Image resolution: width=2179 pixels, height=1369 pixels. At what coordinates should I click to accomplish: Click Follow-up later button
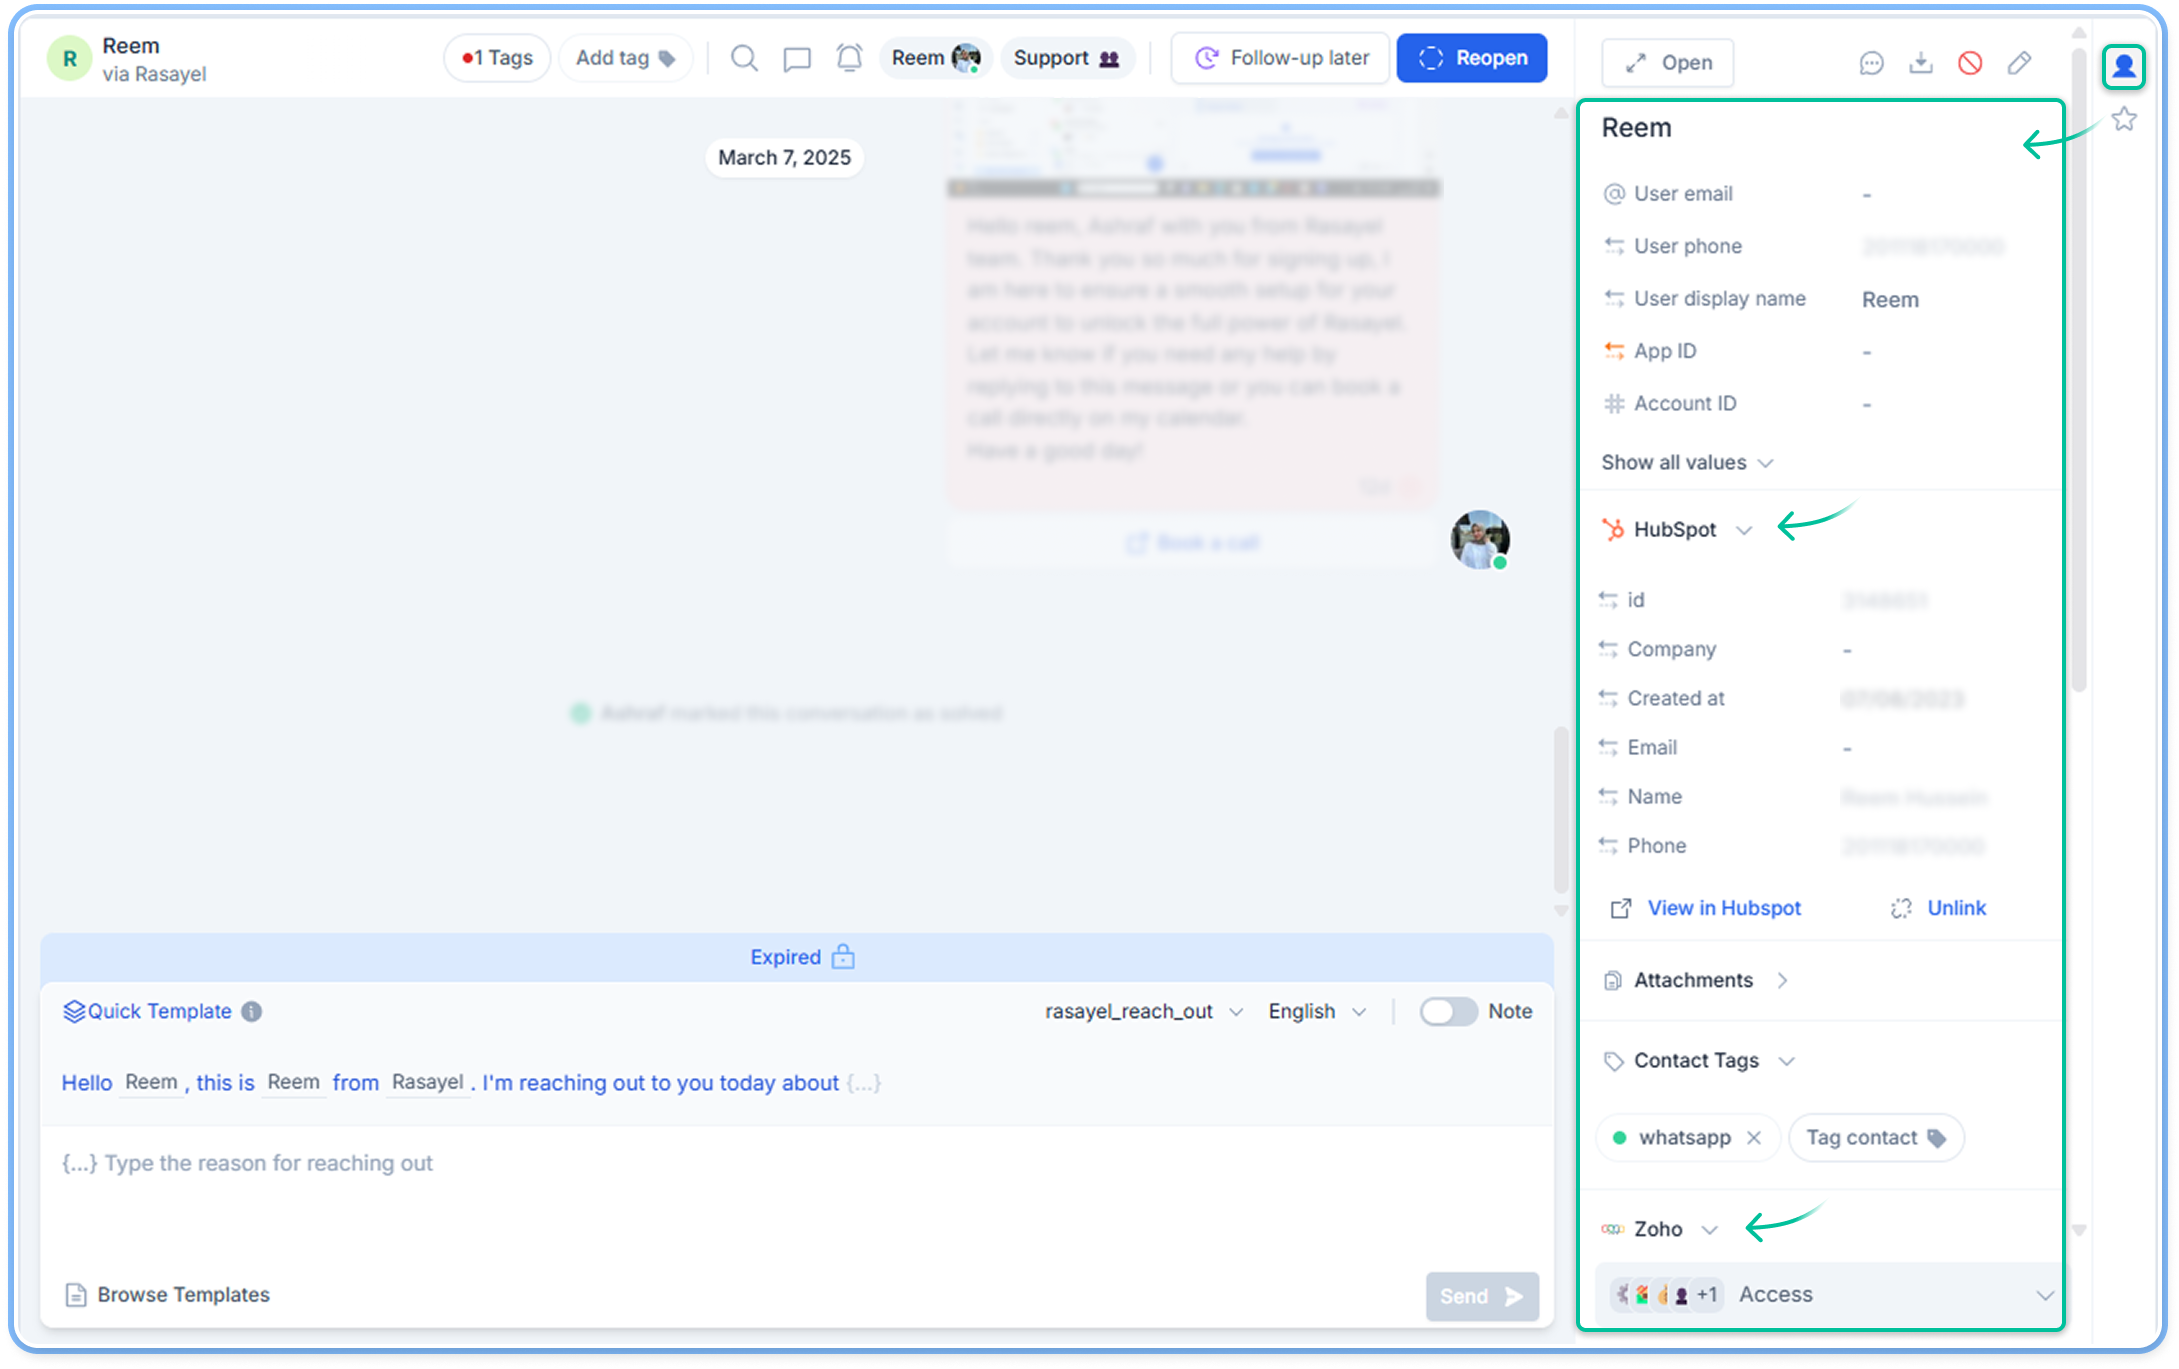(x=1280, y=58)
